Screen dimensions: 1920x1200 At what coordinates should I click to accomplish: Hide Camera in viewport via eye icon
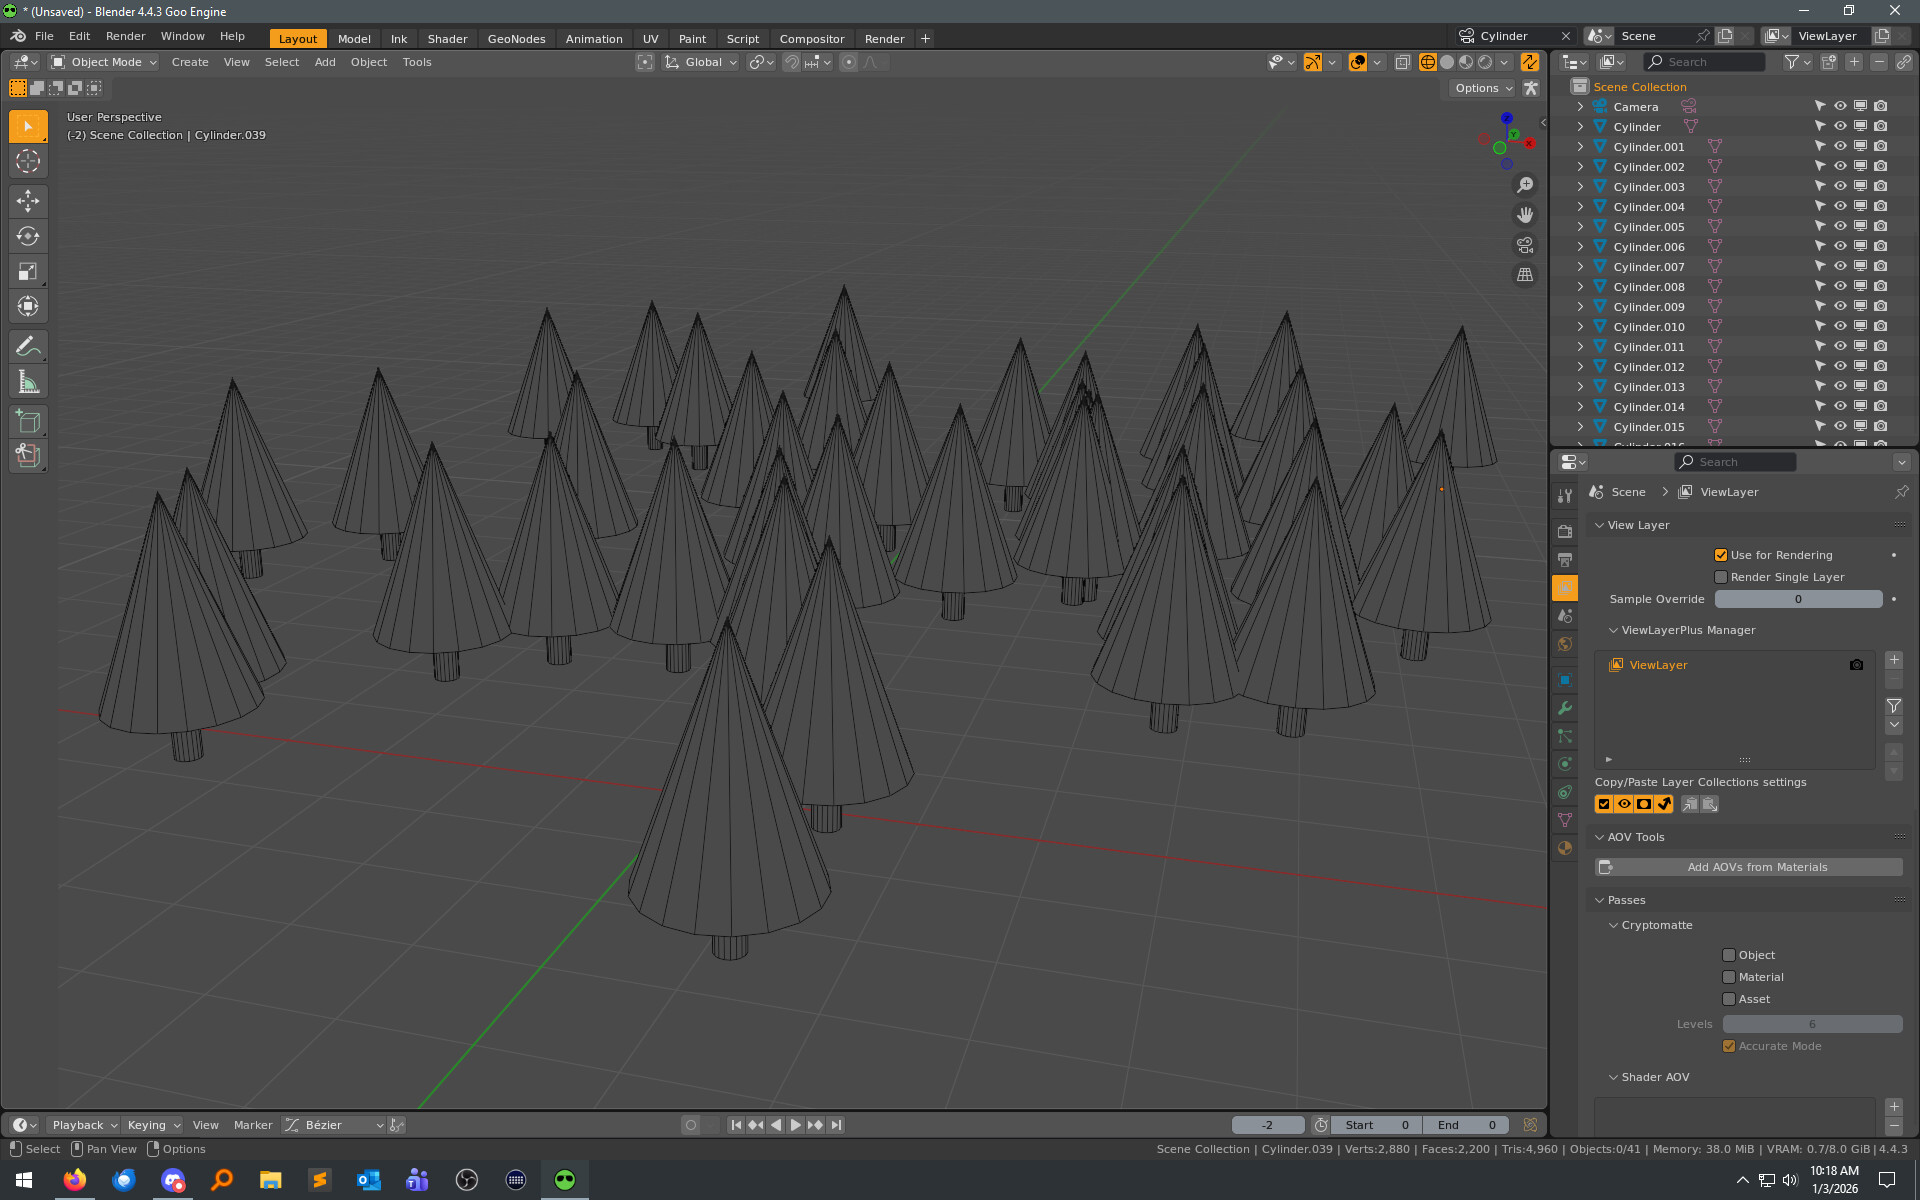tap(1840, 106)
